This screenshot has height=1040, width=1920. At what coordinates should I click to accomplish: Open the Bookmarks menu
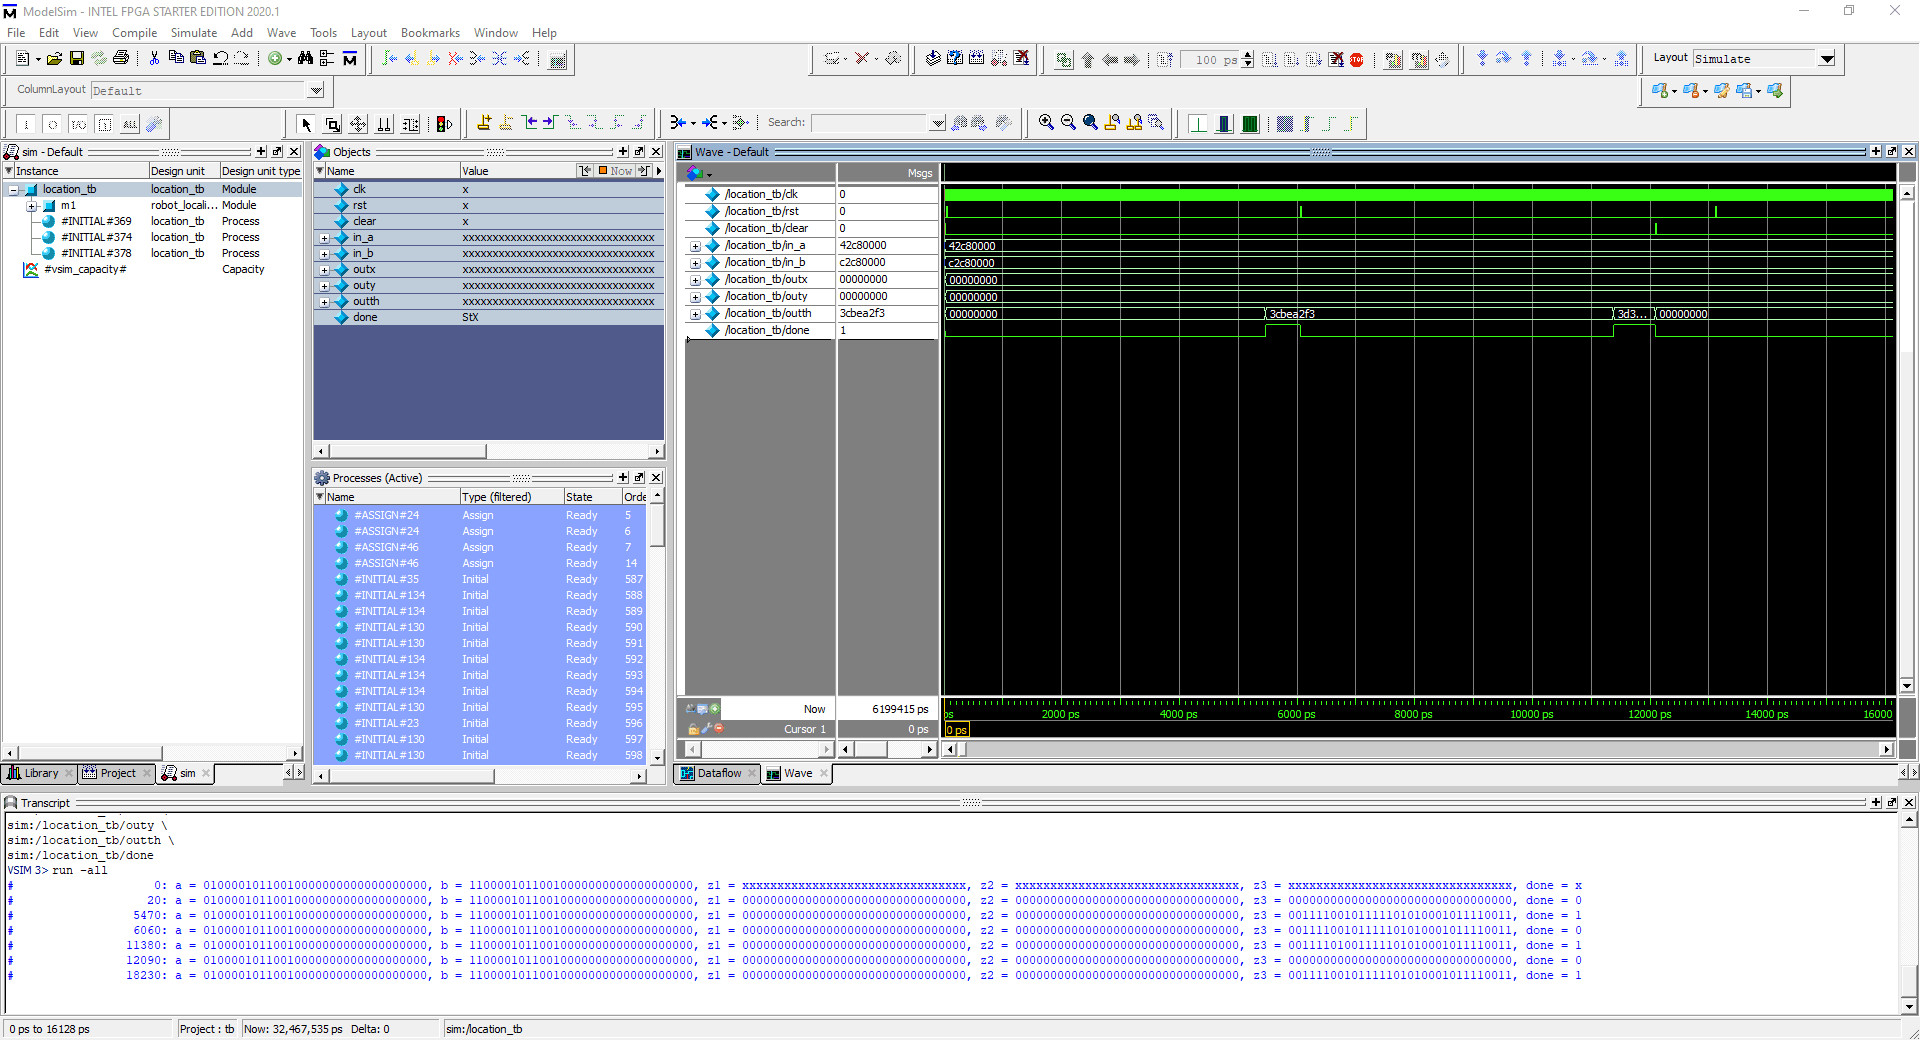[x=430, y=33]
